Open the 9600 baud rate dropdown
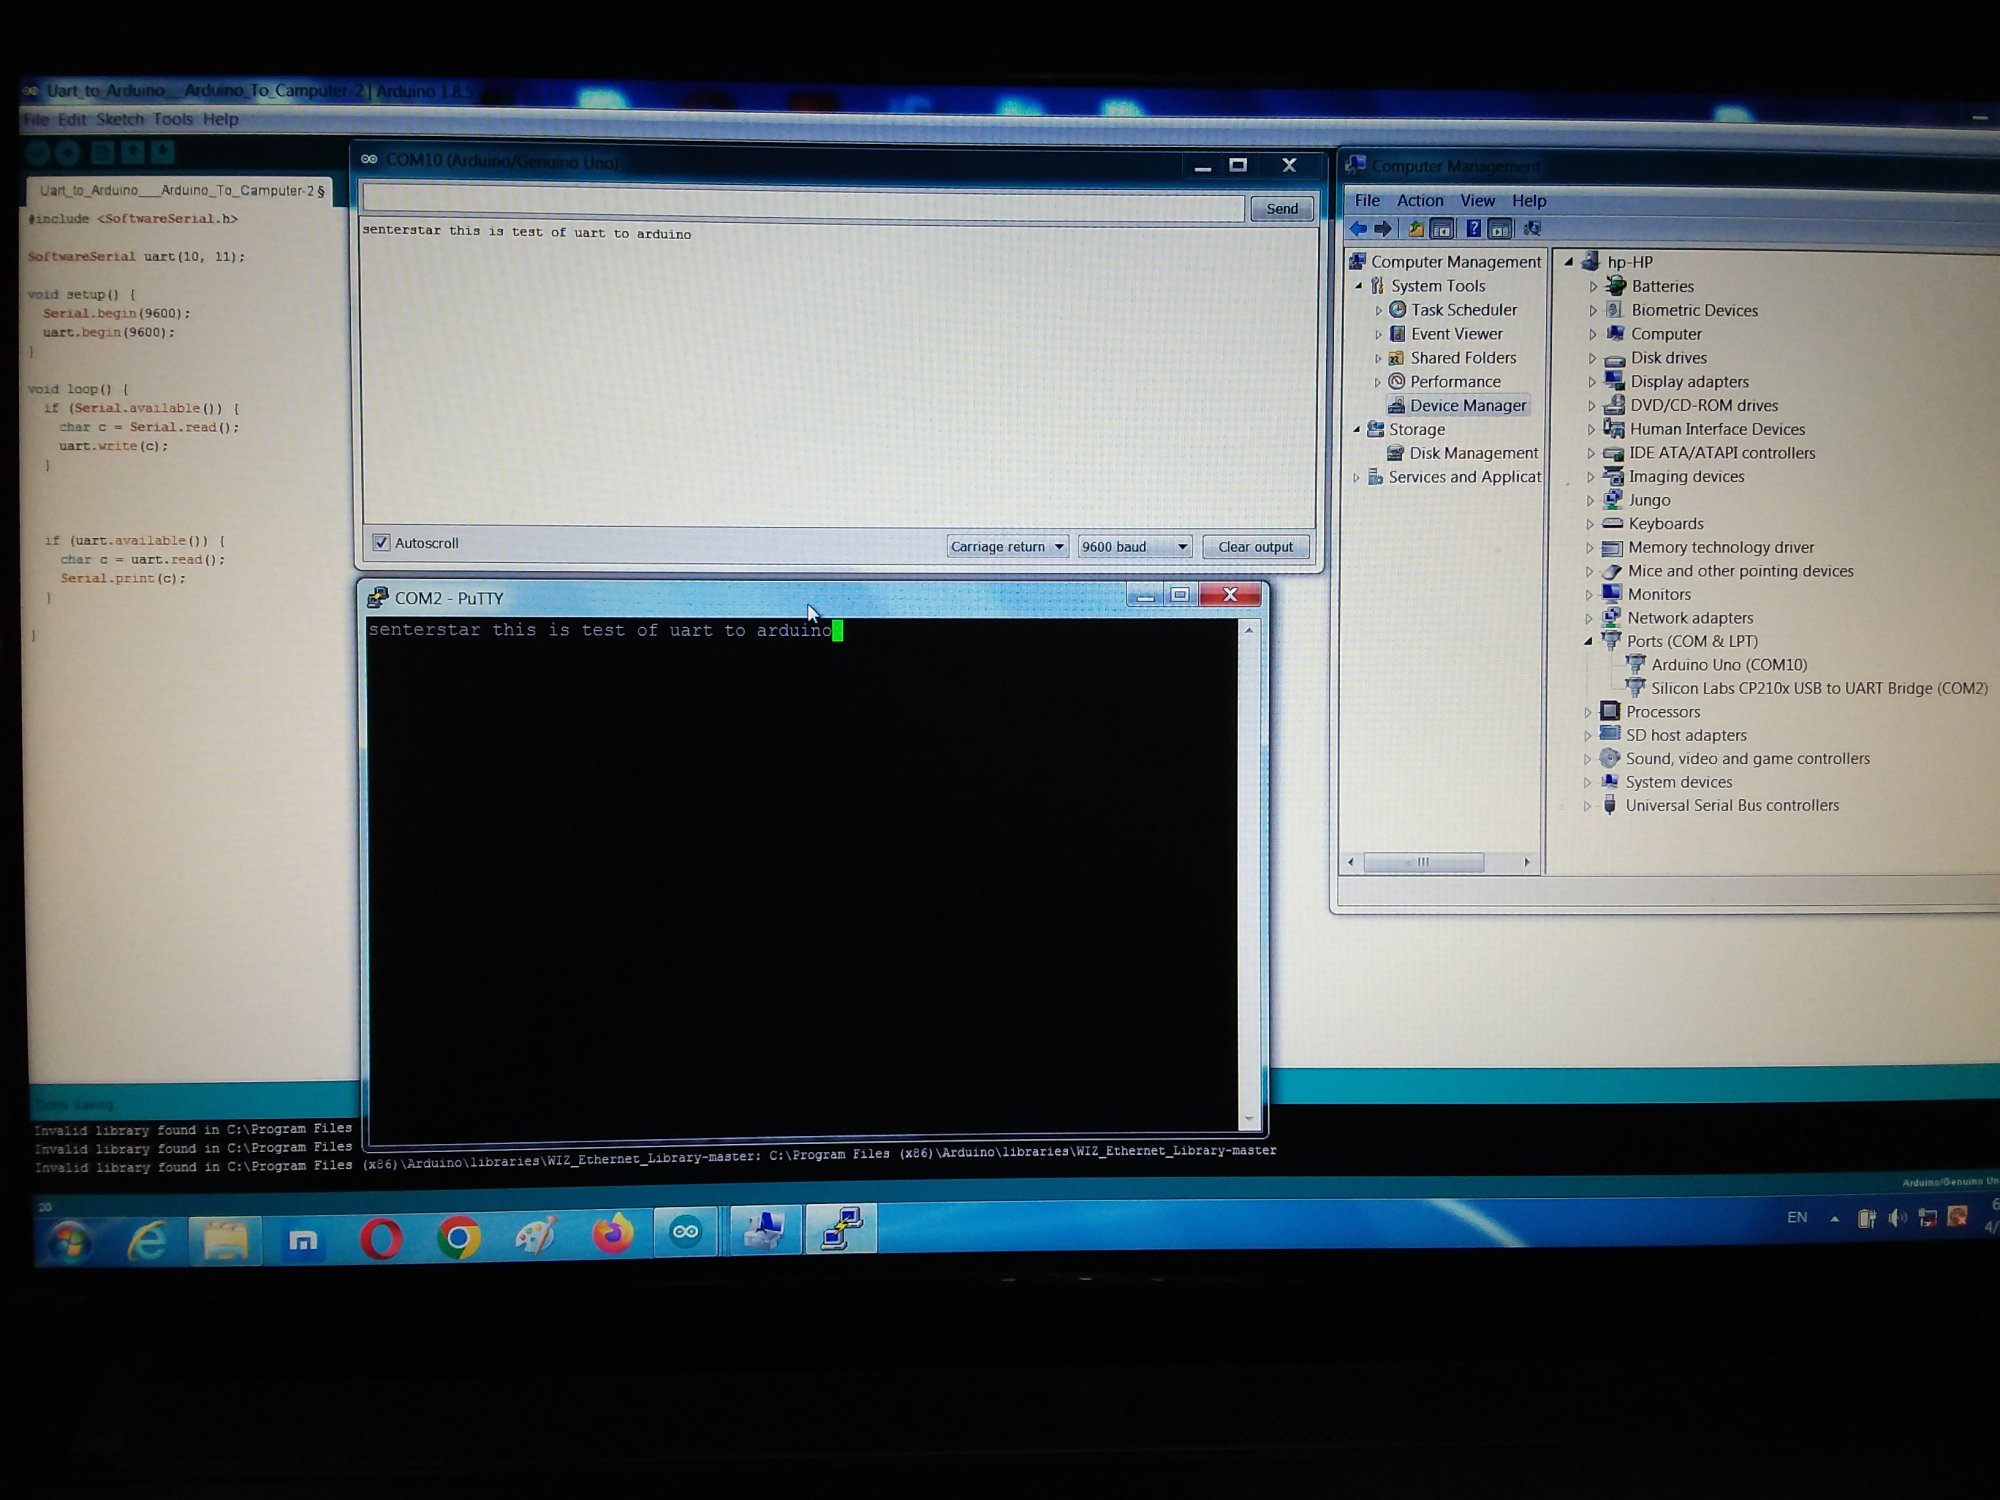The width and height of the screenshot is (2000, 1500). 1134,546
